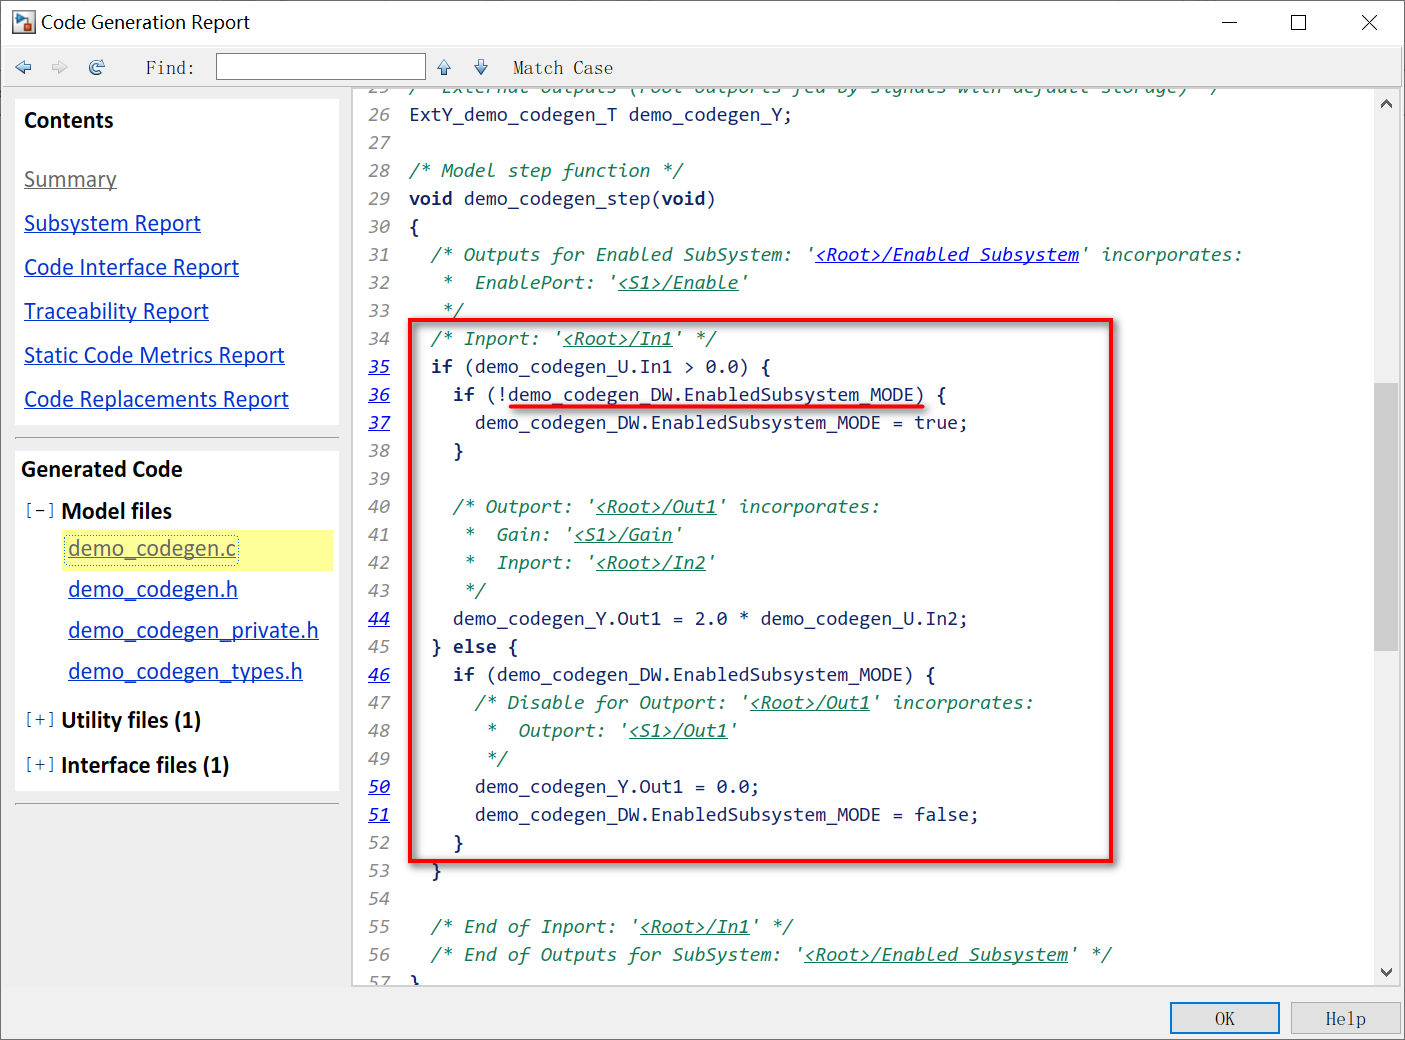Follow the <S1>/Gain block link

(623, 535)
